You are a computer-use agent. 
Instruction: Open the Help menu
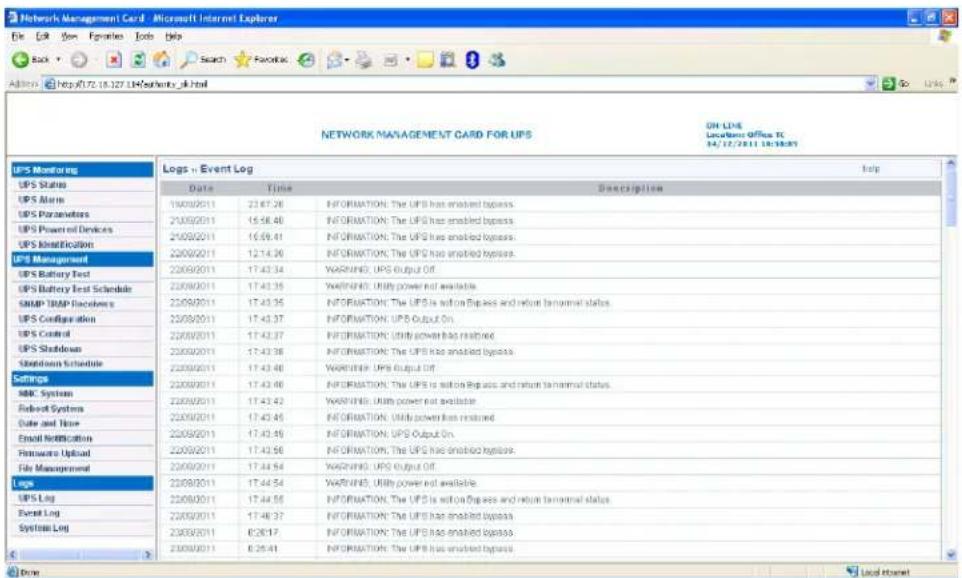(174, 37)
